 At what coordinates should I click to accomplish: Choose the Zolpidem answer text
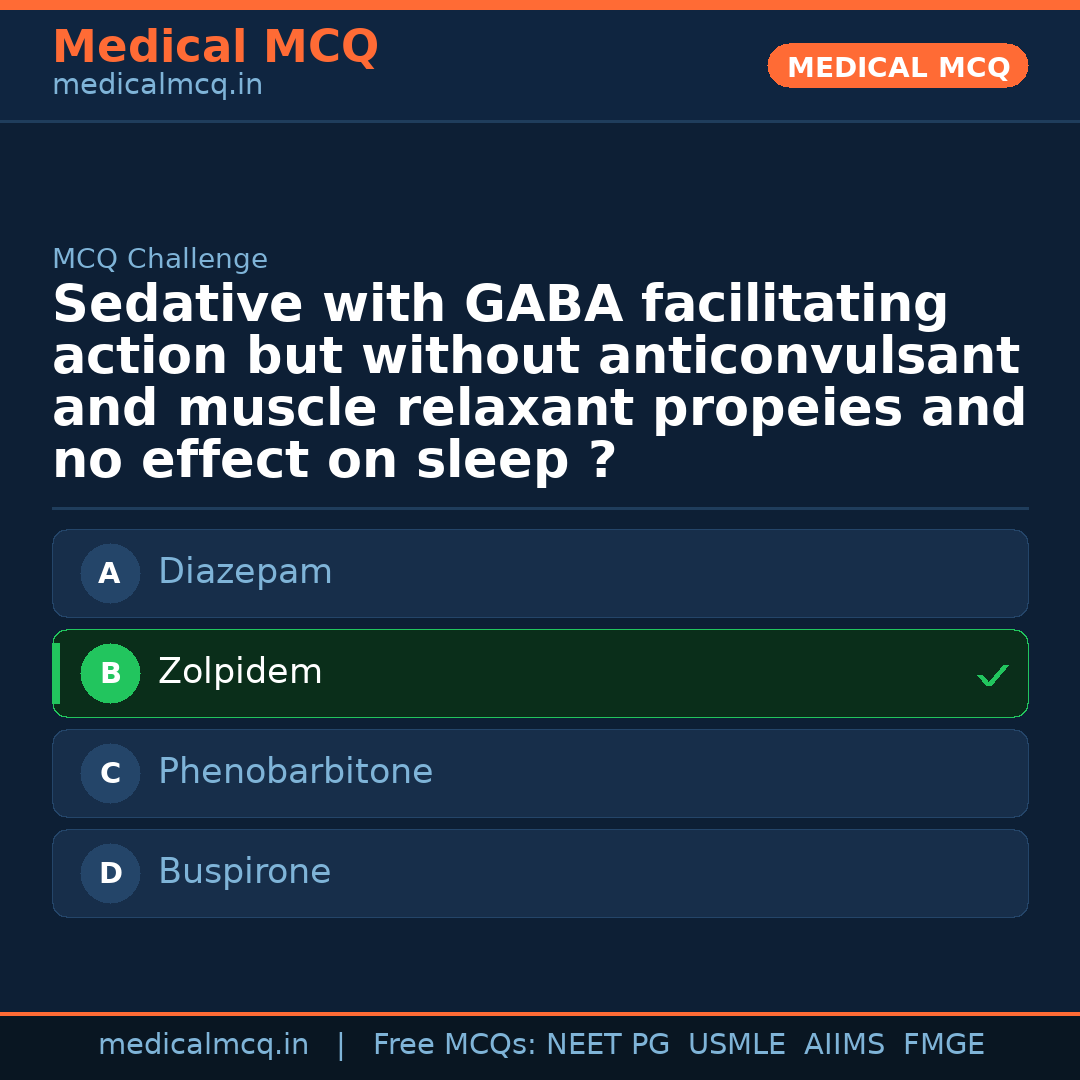click(240, 672)
